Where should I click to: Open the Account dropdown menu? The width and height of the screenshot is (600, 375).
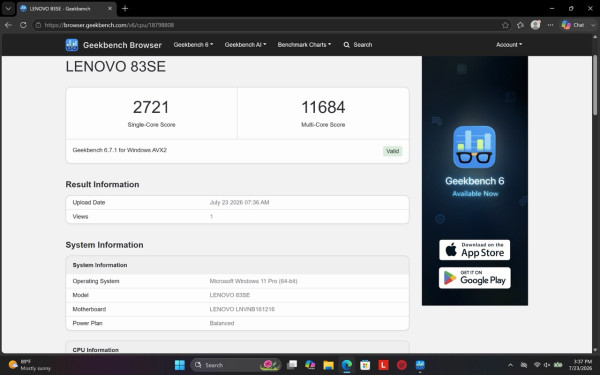(x=509, y=45)
